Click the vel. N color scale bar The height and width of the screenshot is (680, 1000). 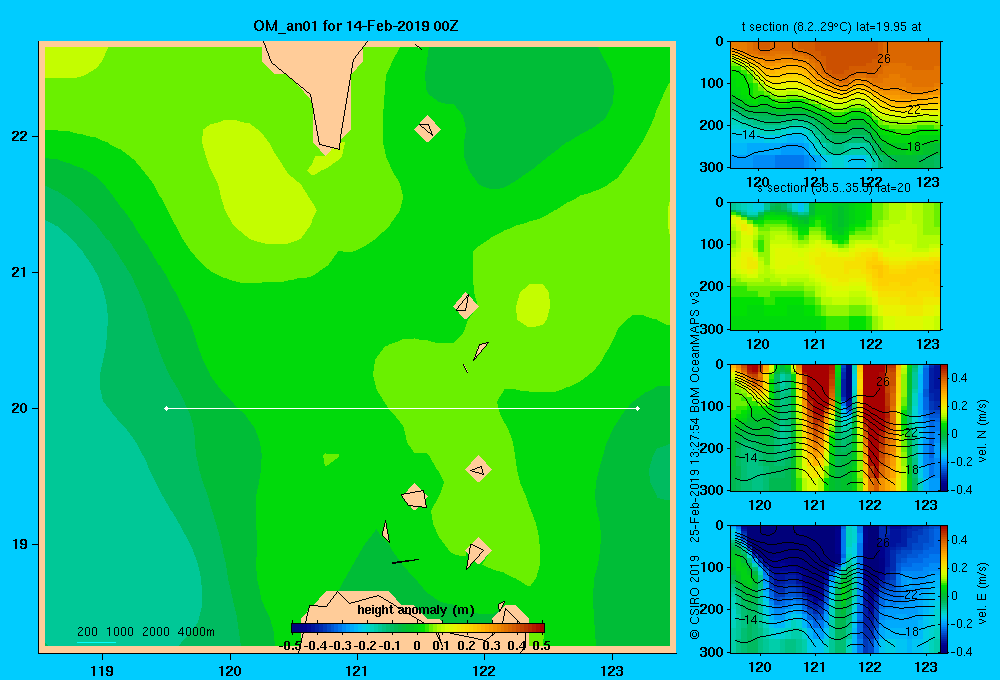(945, 427)
